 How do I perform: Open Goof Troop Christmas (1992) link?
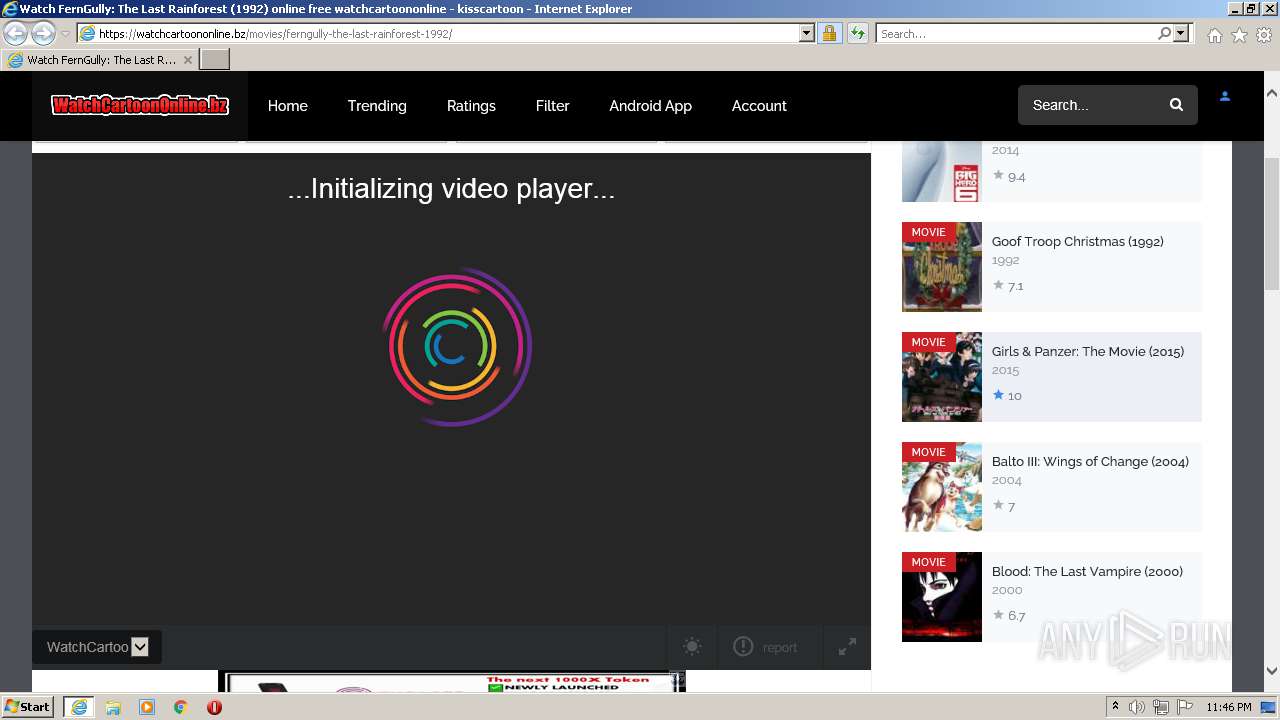coord(1077,241)
